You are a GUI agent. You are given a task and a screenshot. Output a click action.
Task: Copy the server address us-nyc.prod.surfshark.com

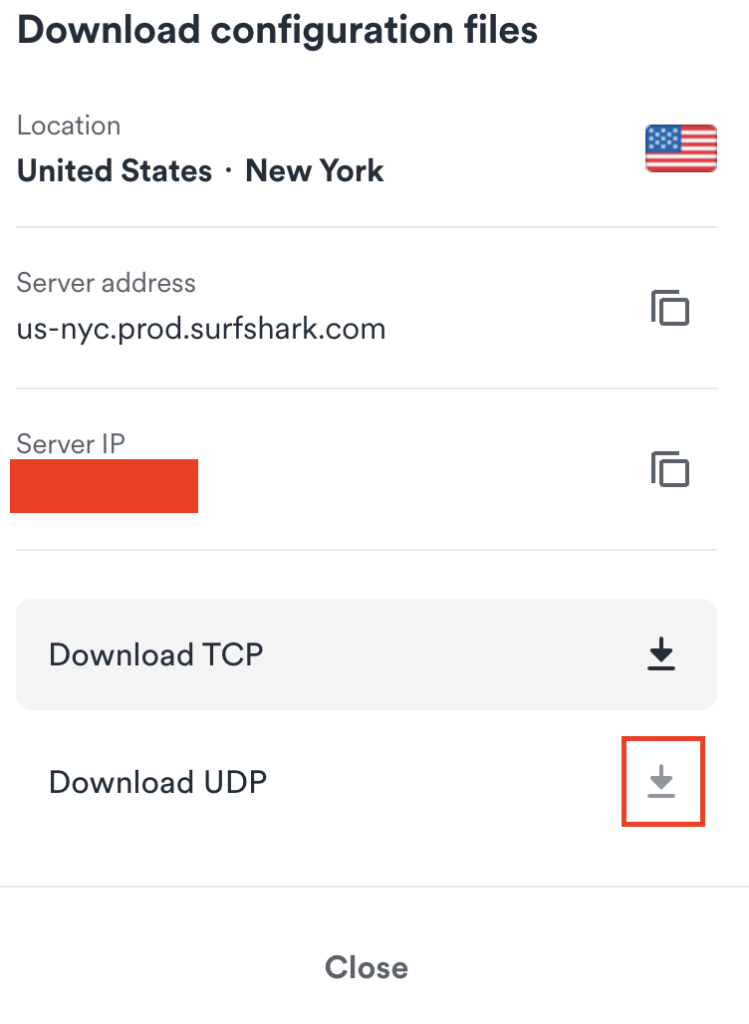point(669,308)
